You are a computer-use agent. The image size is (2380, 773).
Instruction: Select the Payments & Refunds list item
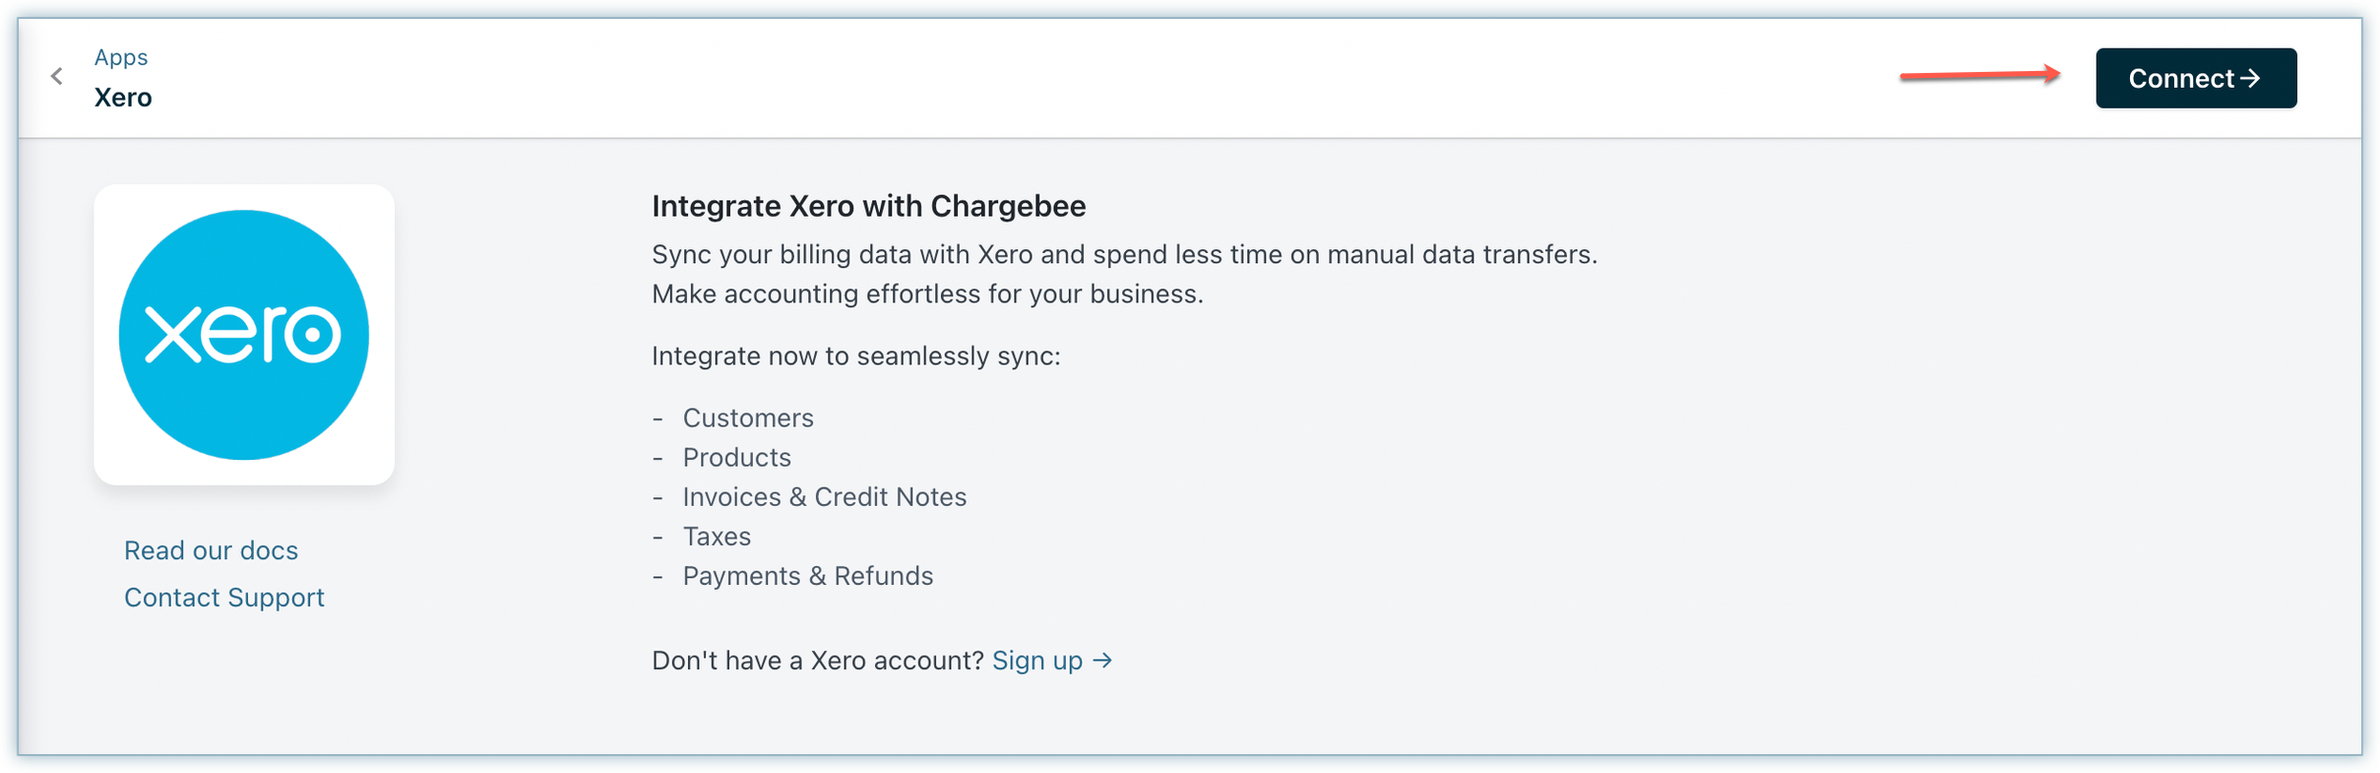click(x=808, y=576)
